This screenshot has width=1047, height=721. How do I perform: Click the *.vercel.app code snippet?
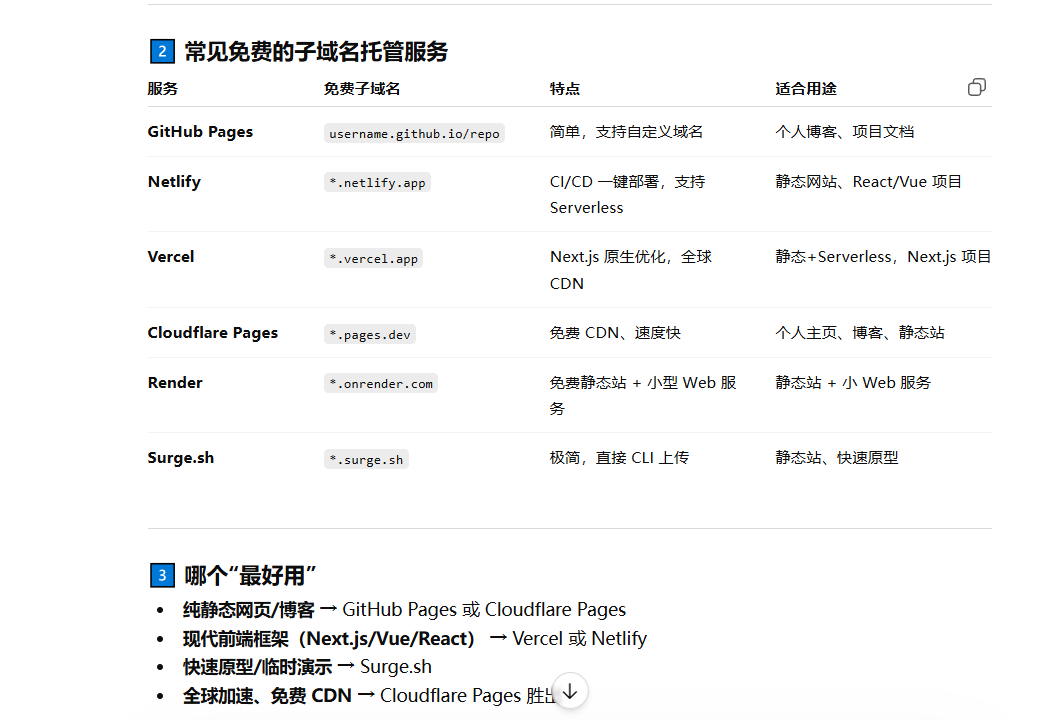tap(373, 258)
